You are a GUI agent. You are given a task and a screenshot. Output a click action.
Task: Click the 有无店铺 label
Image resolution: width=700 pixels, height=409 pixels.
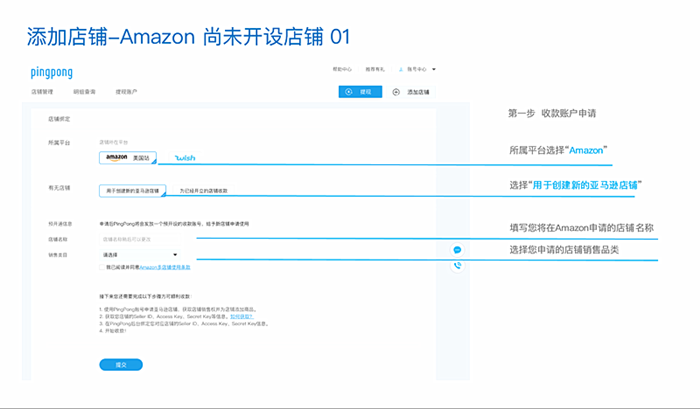[59, 188]
